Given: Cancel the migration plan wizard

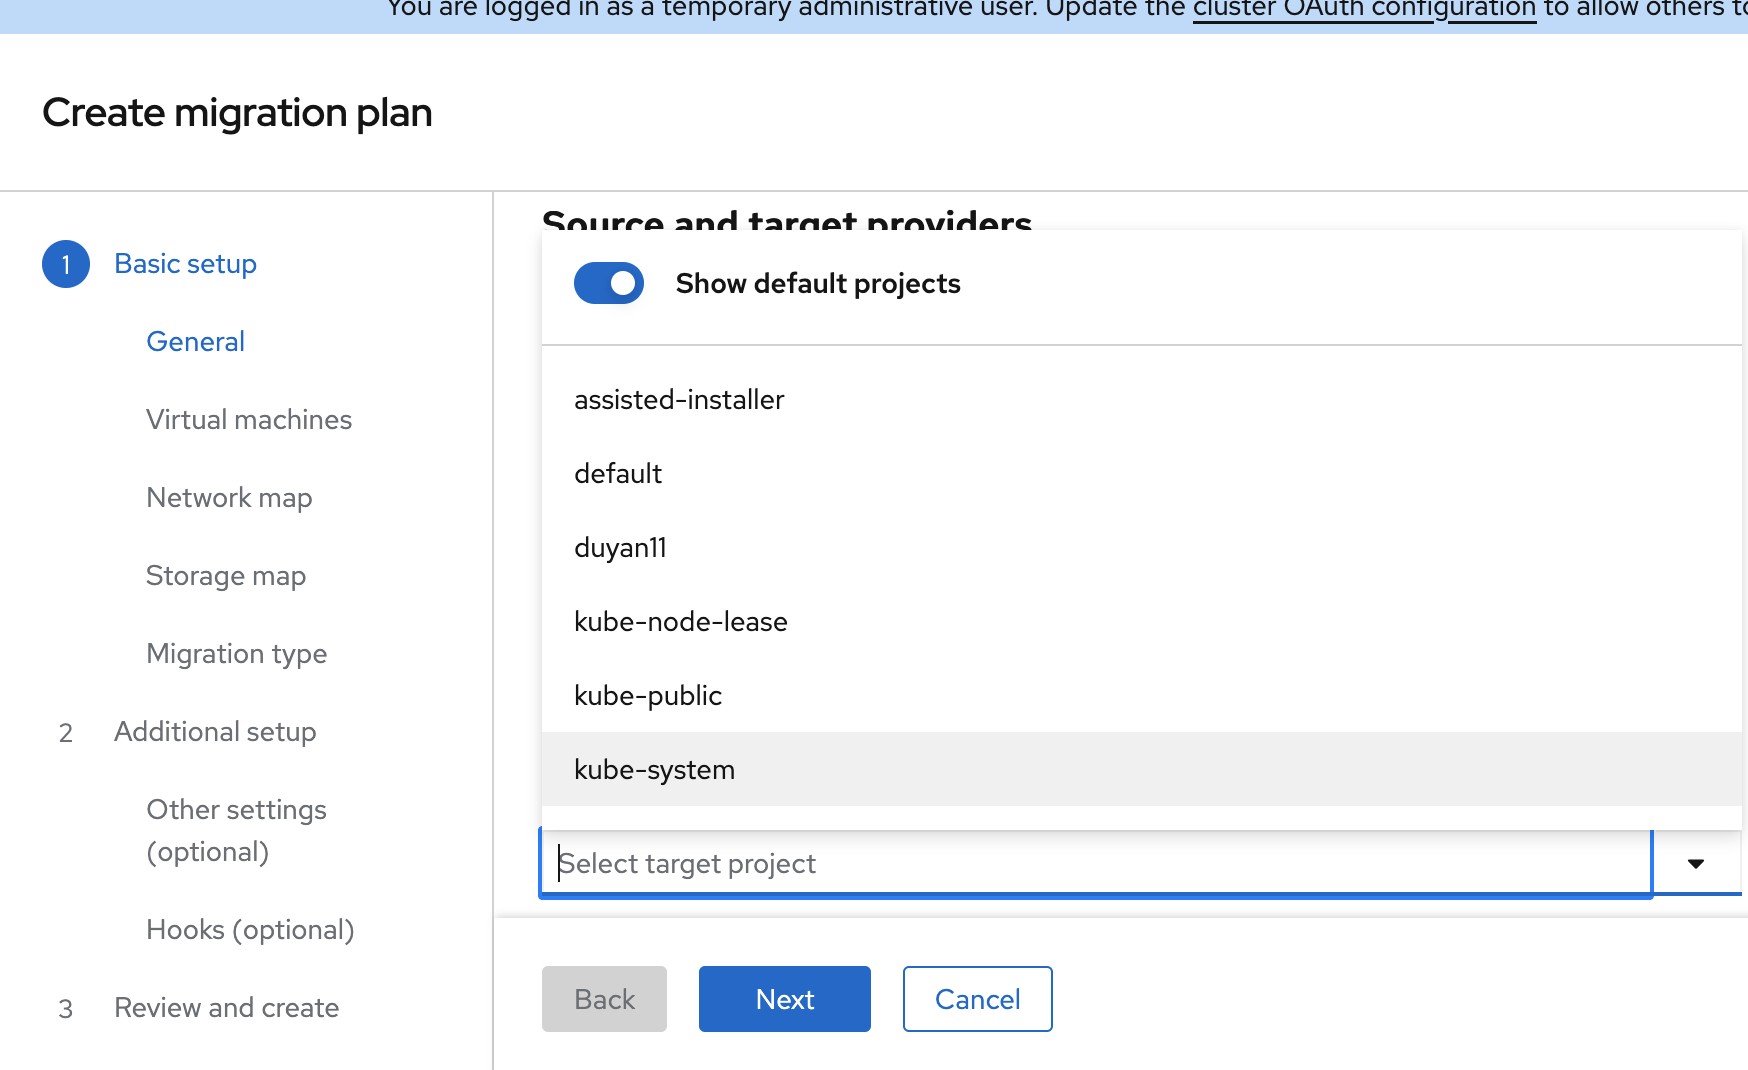Looking at the screenshot, I should [977, 999].
